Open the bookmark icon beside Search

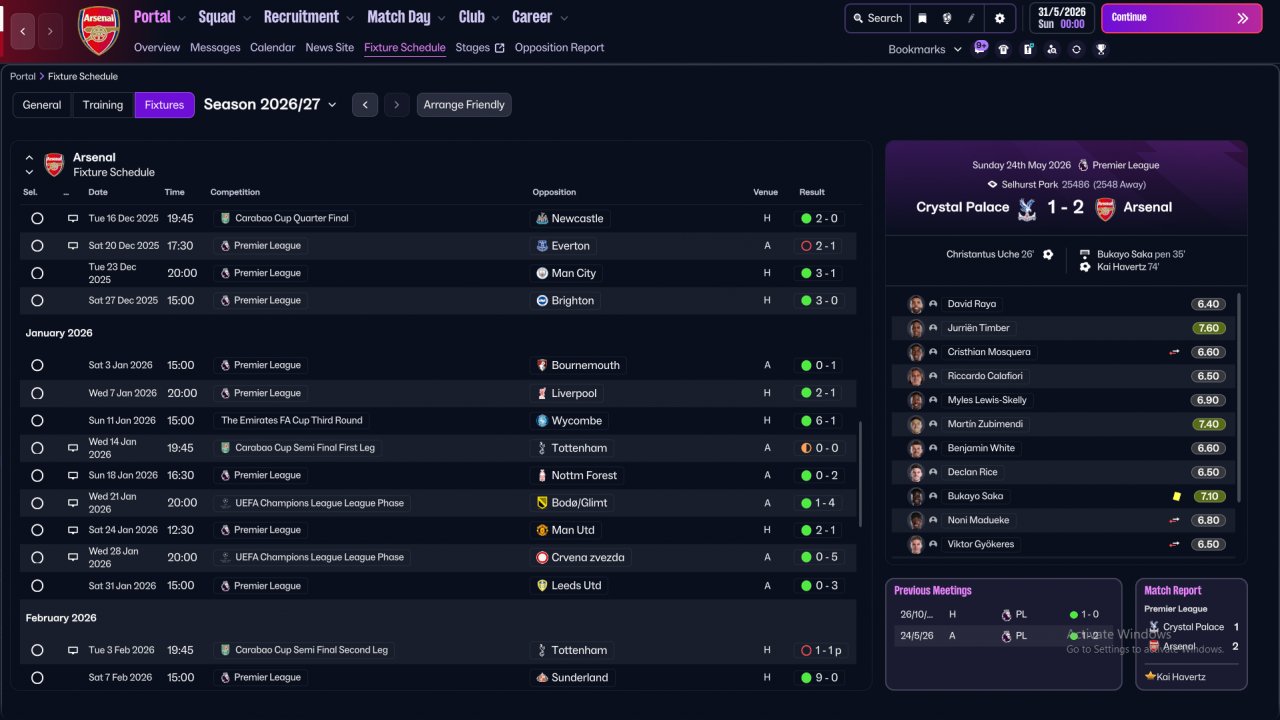922,18
